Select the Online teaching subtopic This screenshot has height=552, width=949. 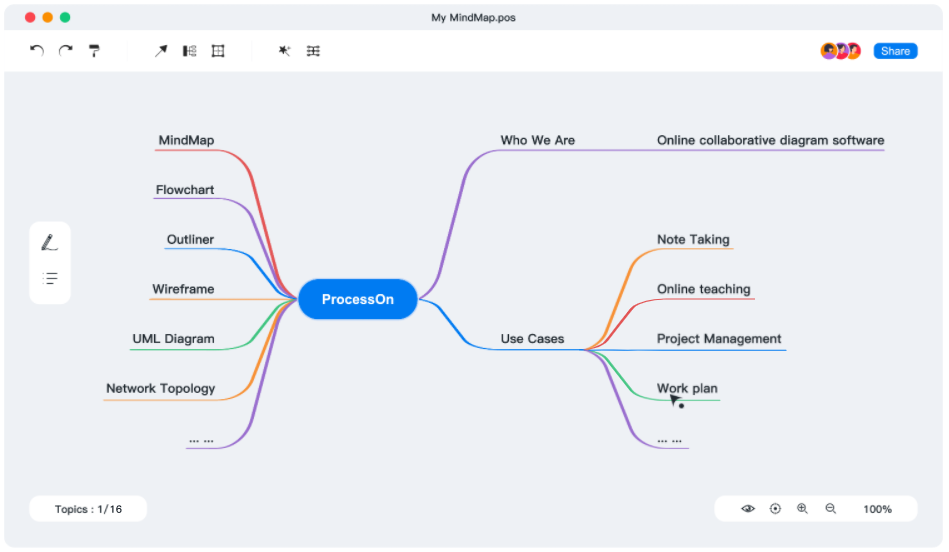pos(703,289)
